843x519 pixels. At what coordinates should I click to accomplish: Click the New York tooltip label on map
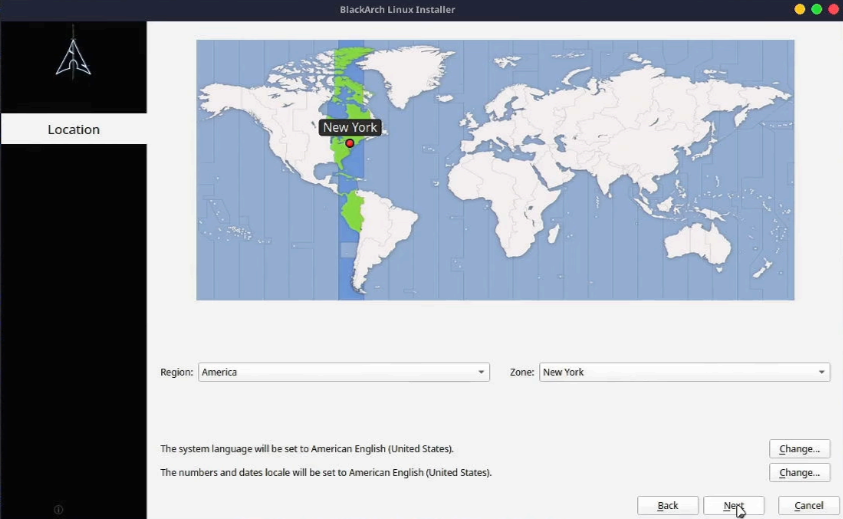point(350,127)
